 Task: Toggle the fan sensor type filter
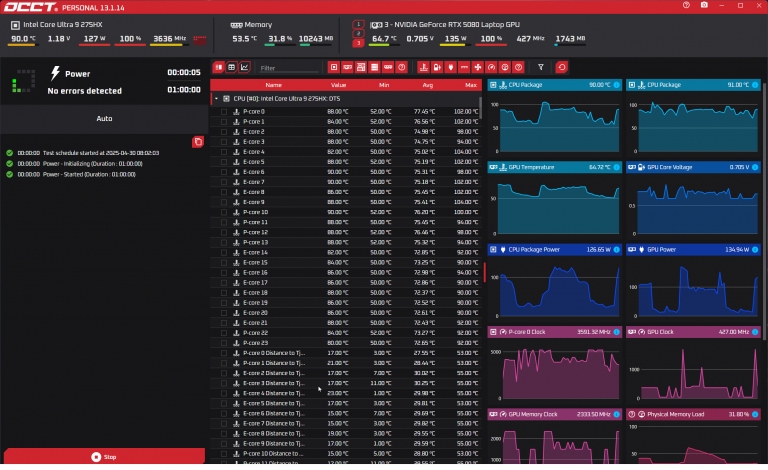point(478,67)
